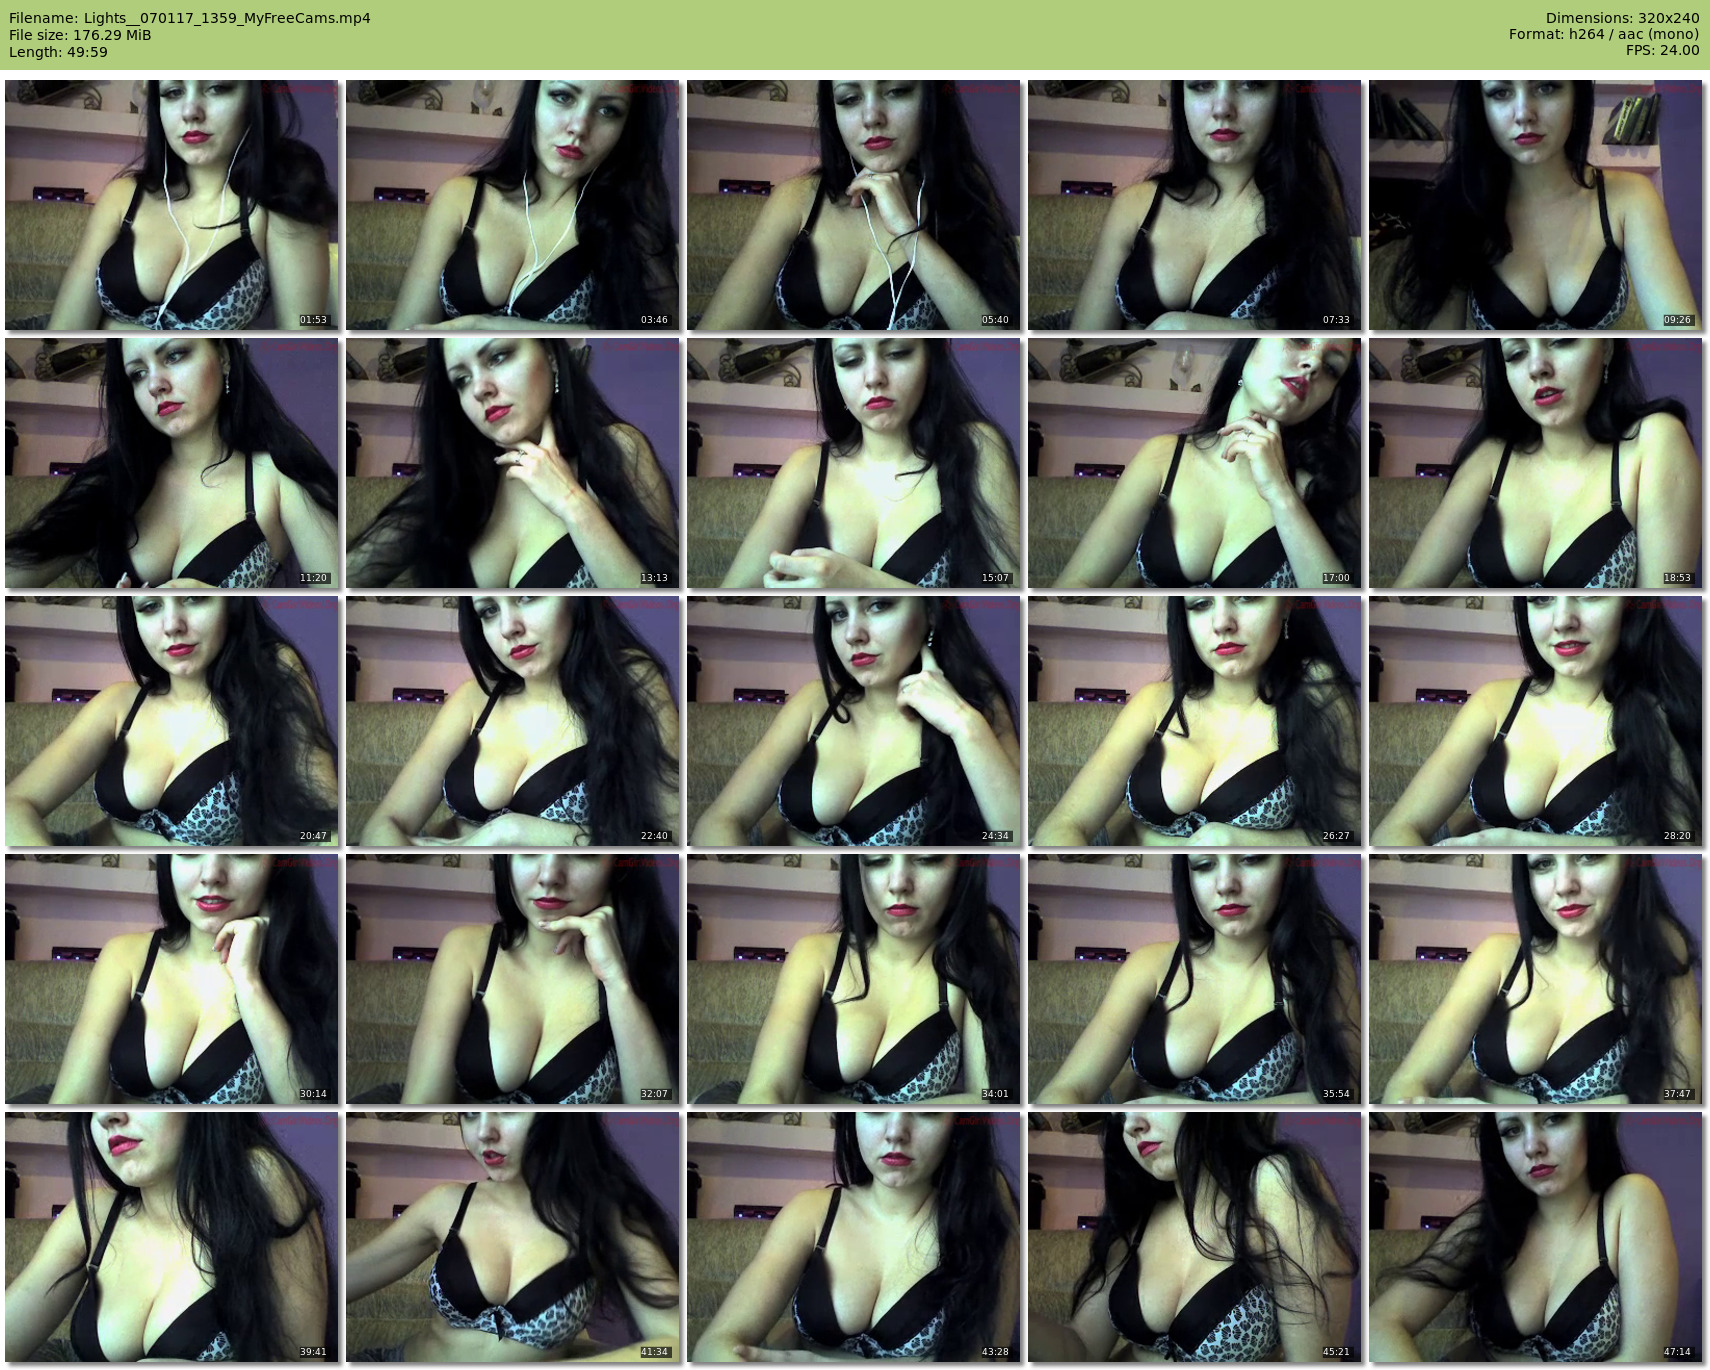Screen dimensions: 1710x1370
Task: Select the frame at 37:47
Action: [x=1535, y=979]
